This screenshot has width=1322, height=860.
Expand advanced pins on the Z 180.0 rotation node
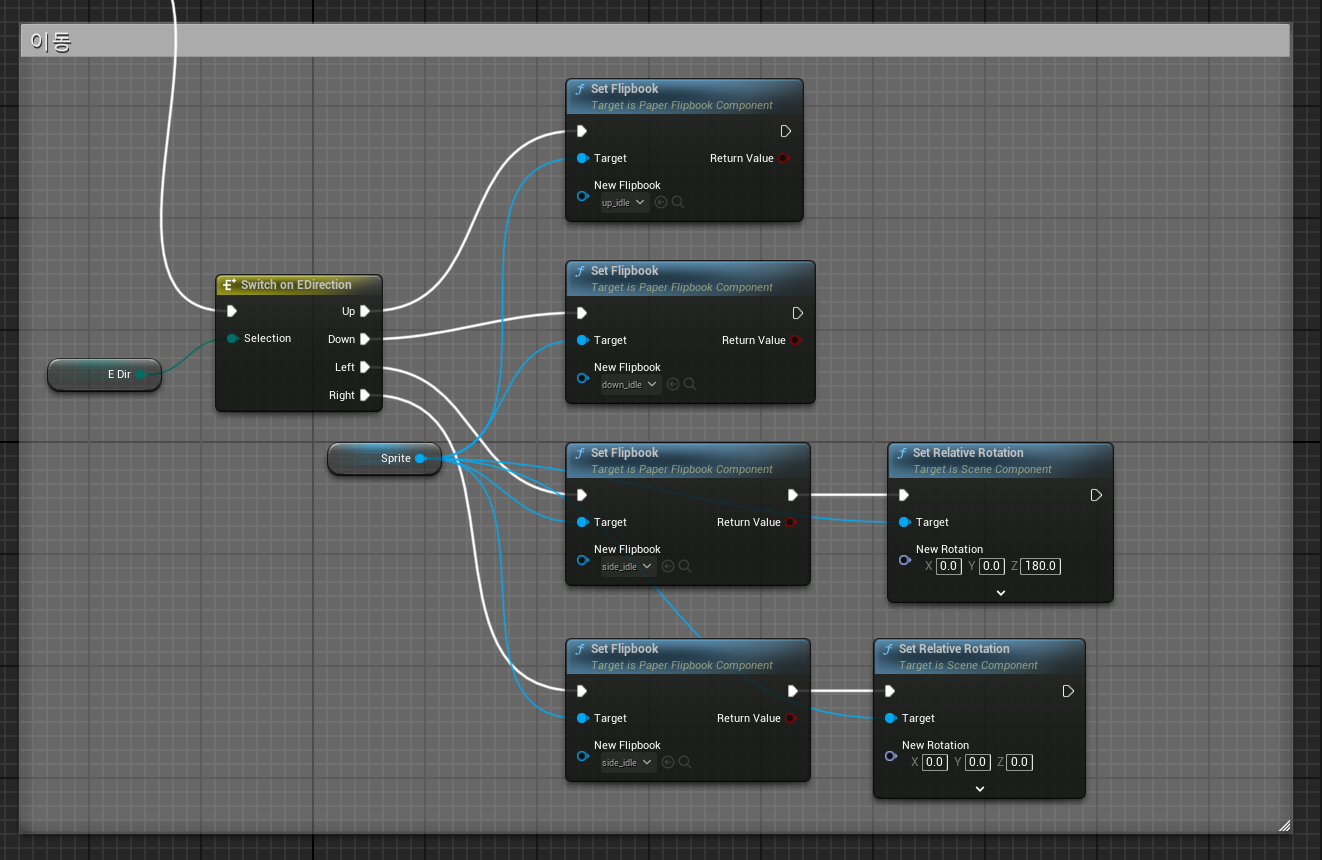[x=1001, y=592]
